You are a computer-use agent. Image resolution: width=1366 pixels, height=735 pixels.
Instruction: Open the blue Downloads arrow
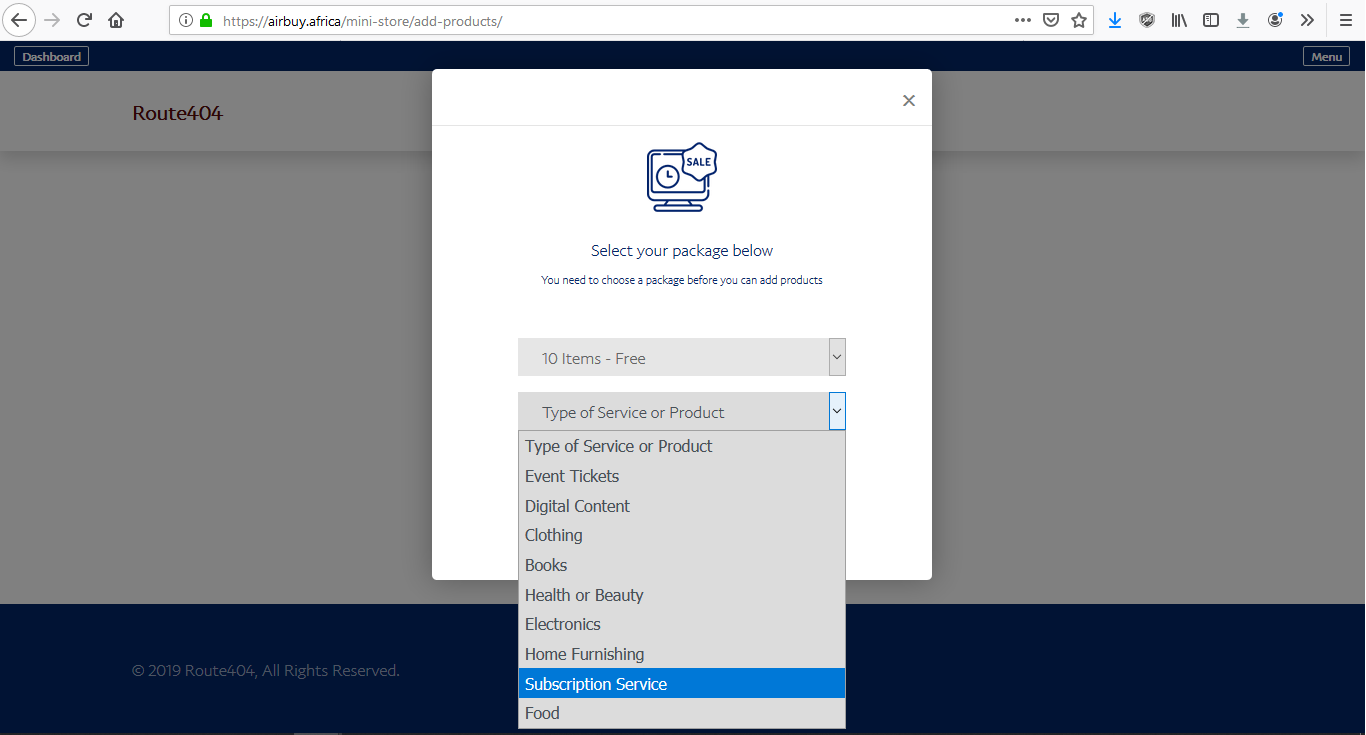[1115, 20]
